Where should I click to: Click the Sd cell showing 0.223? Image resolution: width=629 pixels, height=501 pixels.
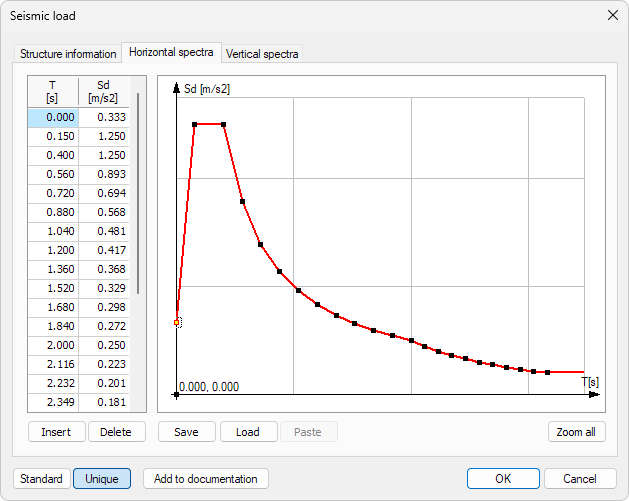pyautogui.click(x=104, y=364)
